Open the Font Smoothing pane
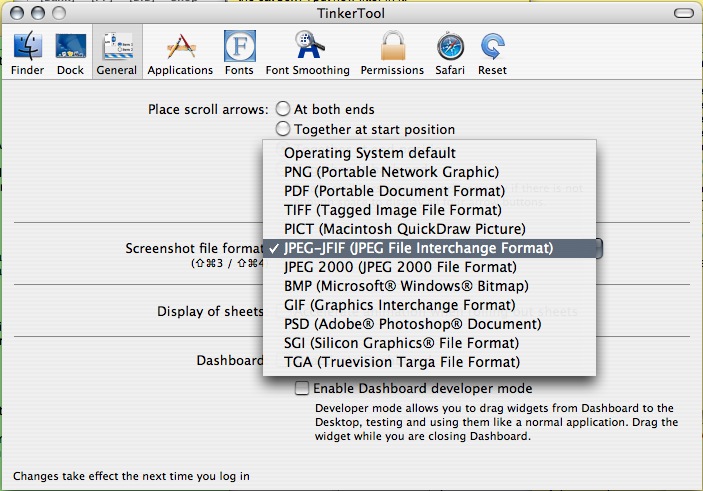Image resolution: width=703 pixels, height=491 pixels. [308, 52]
